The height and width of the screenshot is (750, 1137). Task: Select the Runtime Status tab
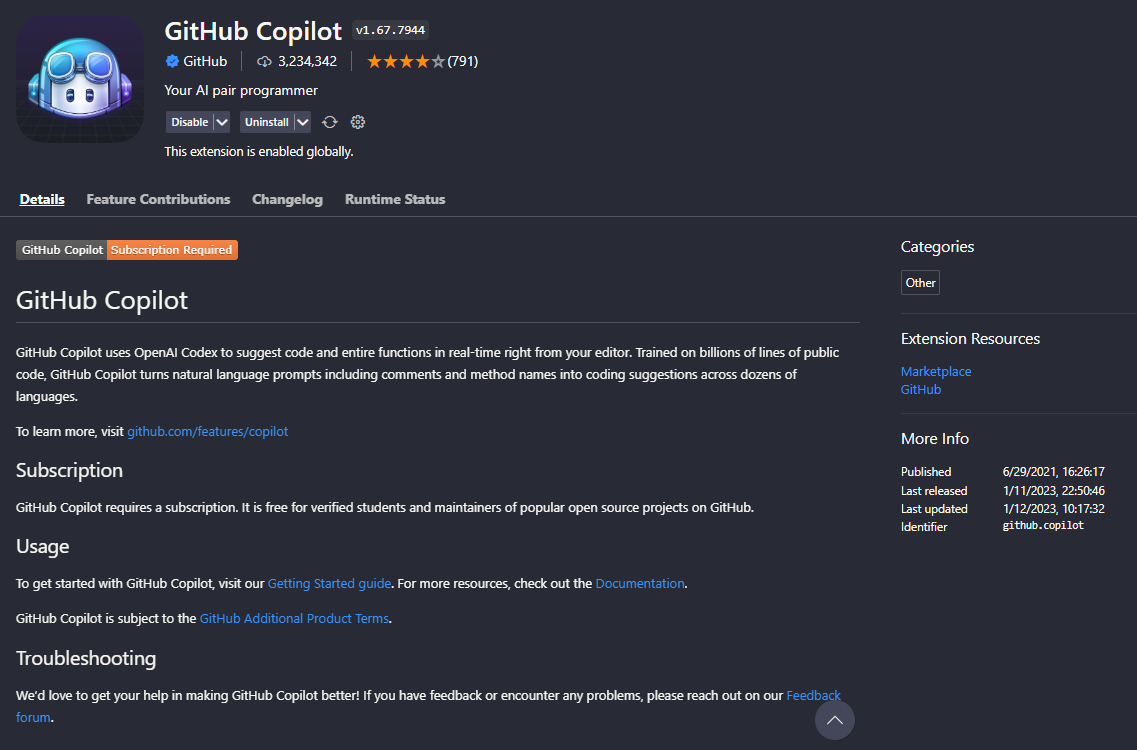pos(395,199)
